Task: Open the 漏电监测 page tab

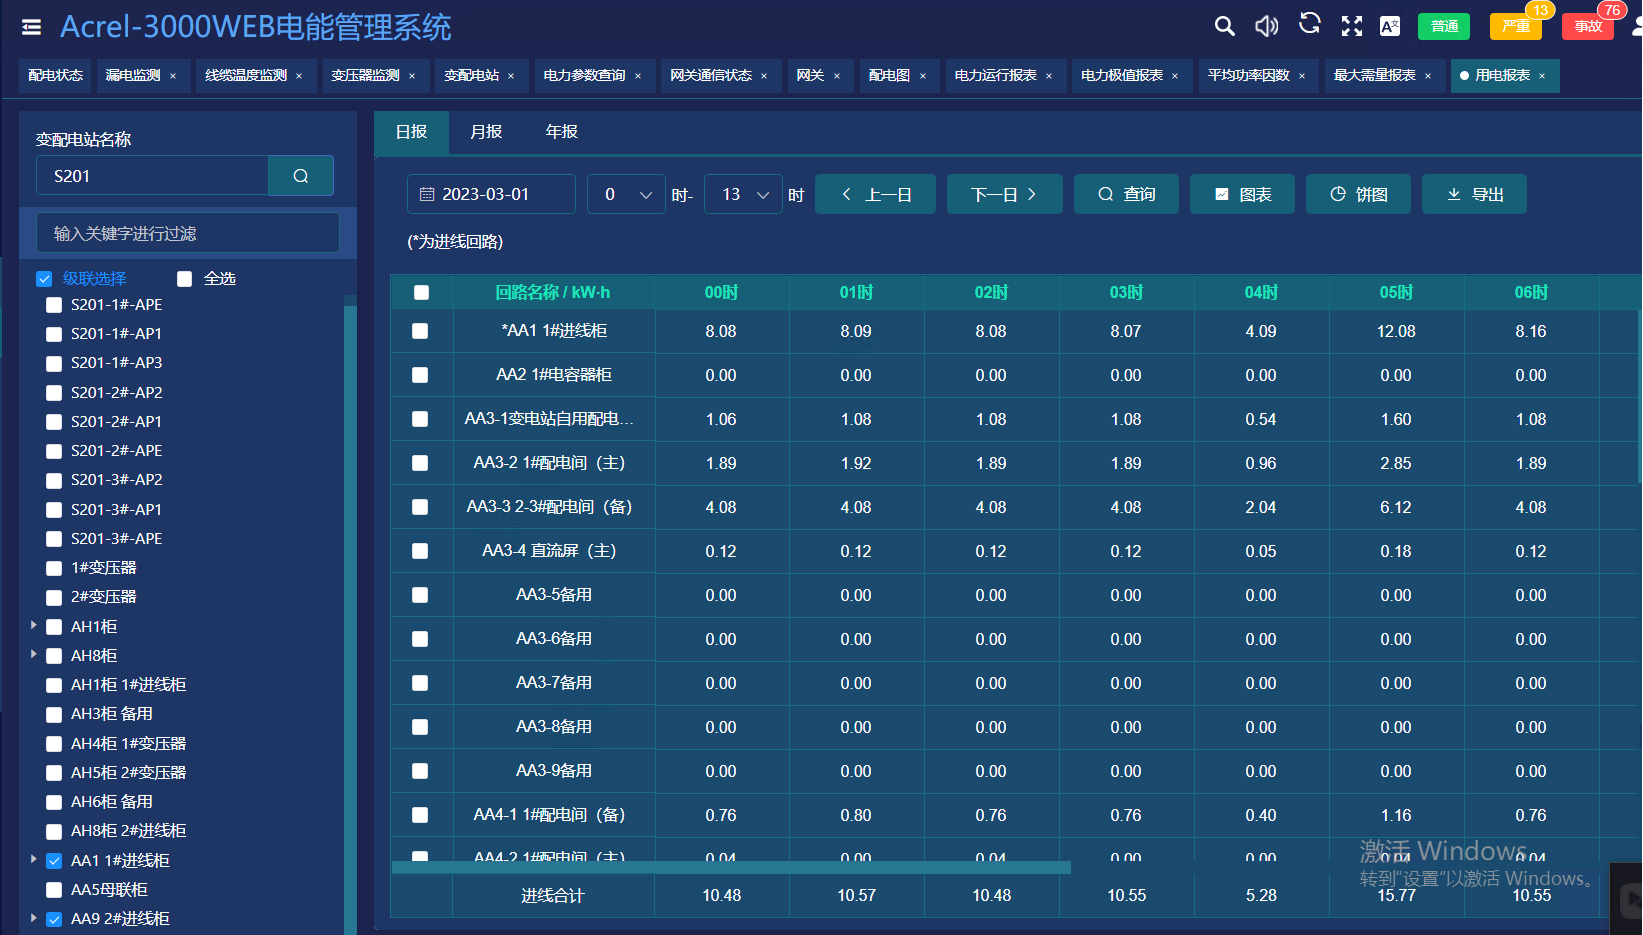Action: 133,76
